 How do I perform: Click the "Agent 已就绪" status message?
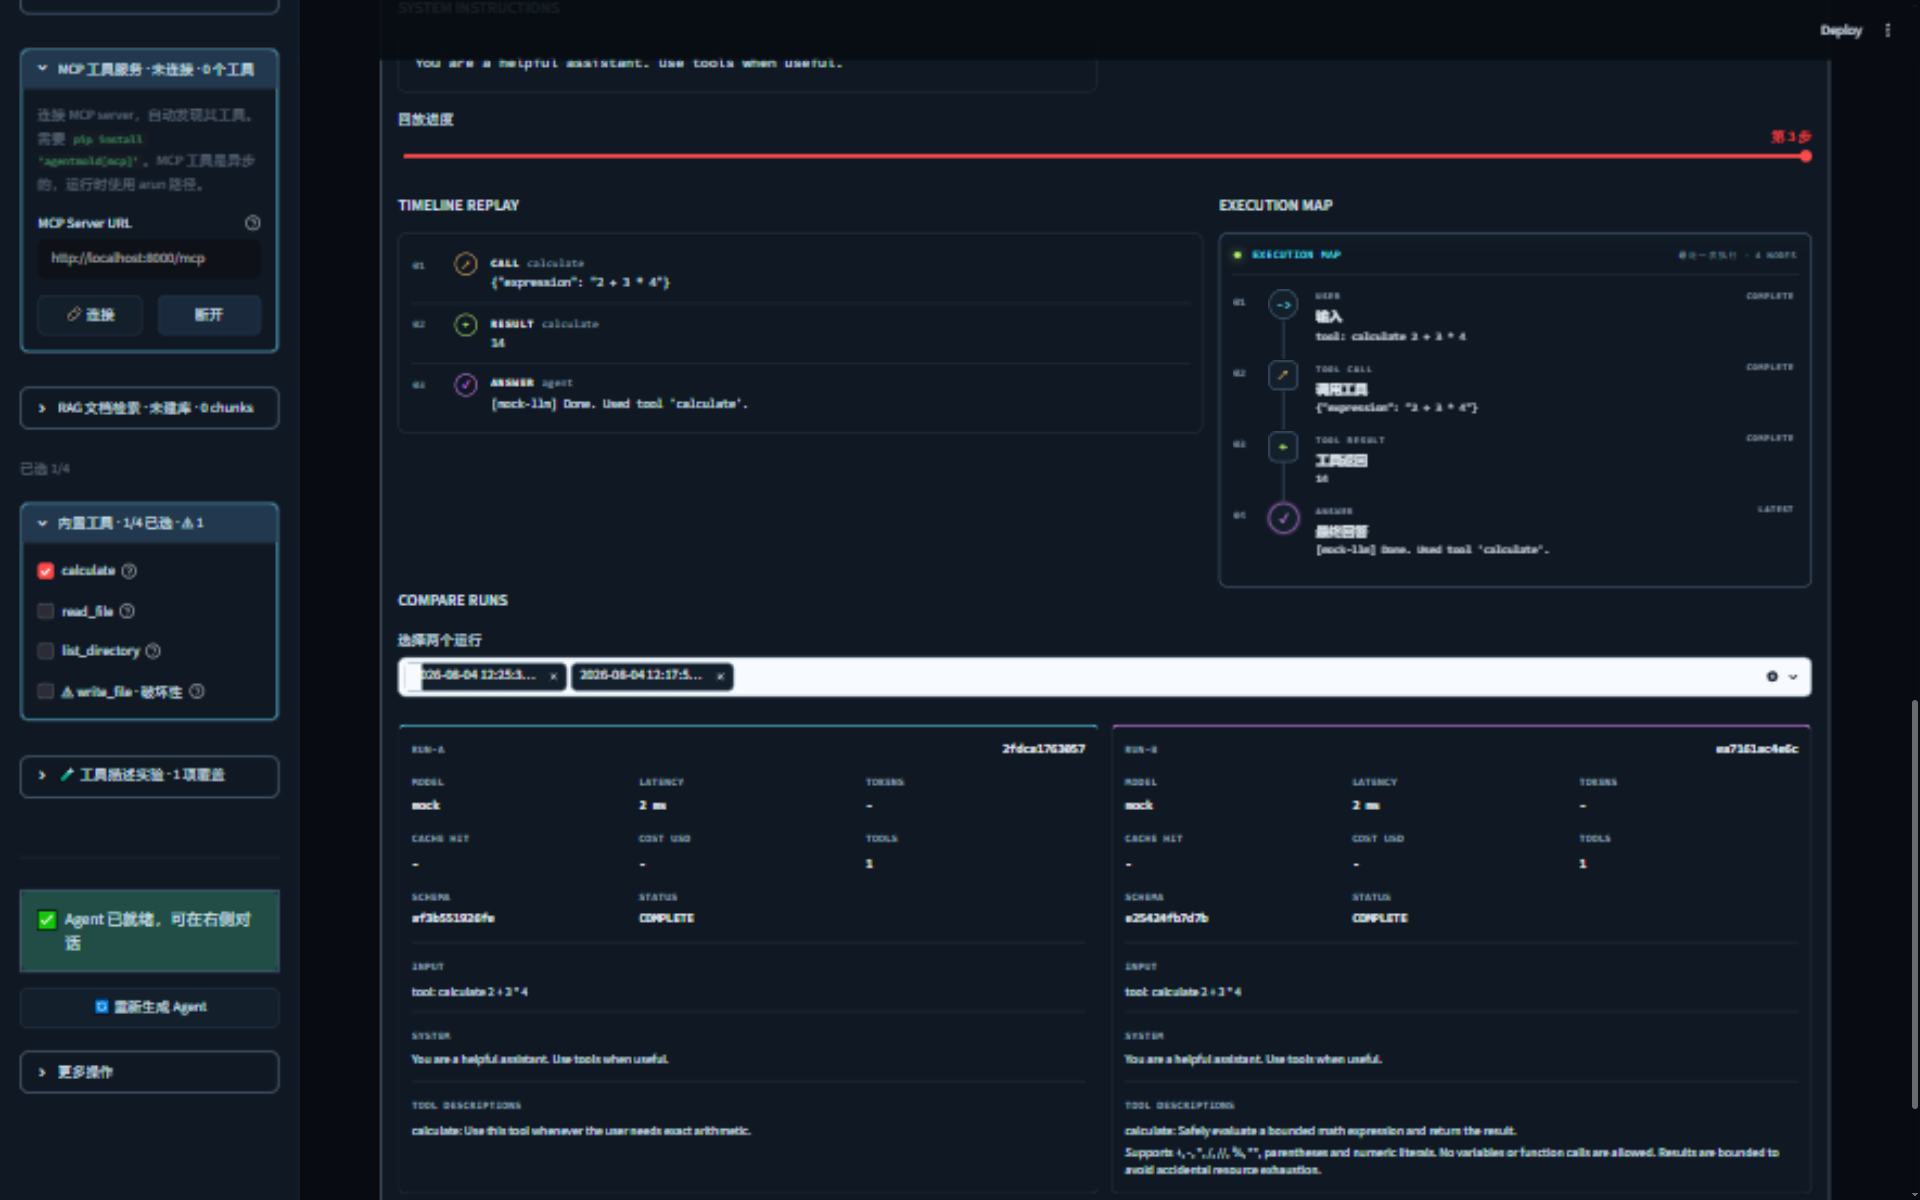[x=149, y=931]
